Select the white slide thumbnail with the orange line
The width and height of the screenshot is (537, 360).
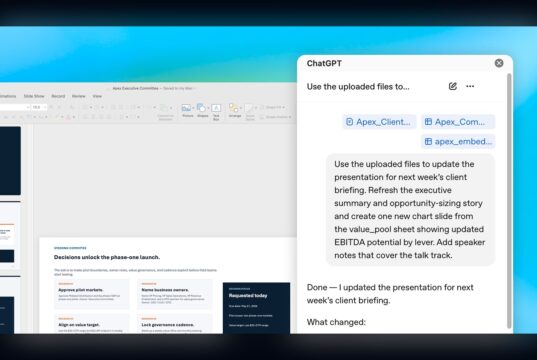coord(10,234)
